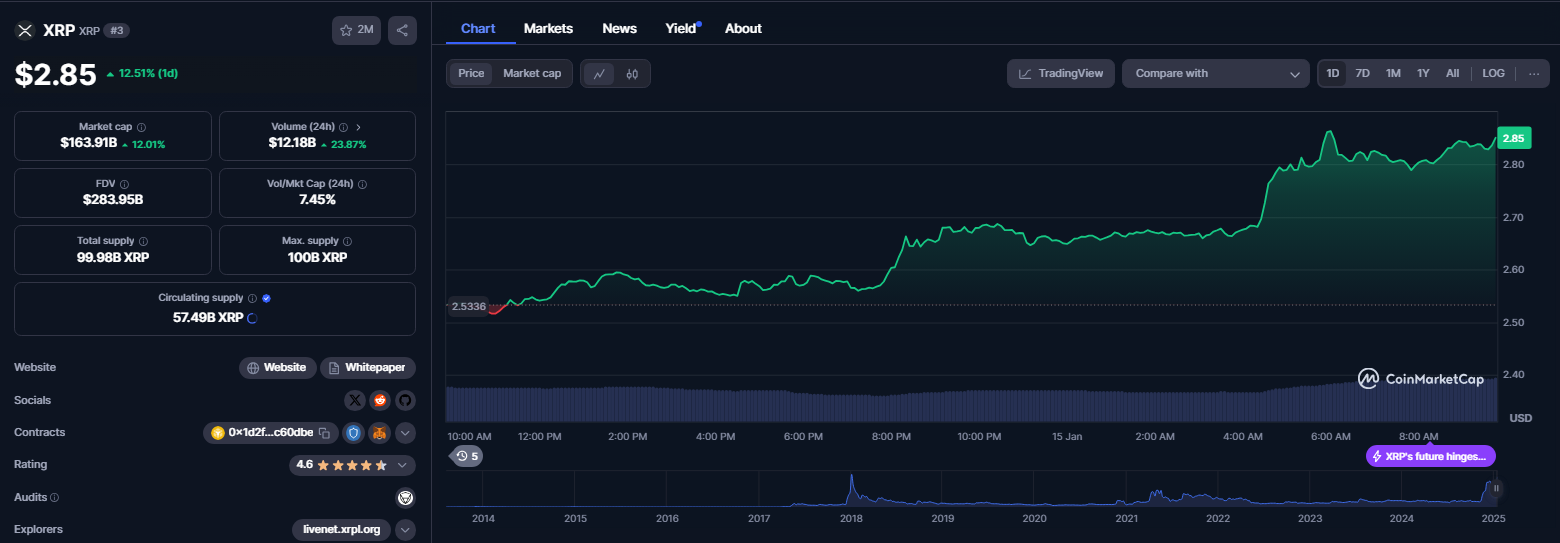Open the Reddit social link

pos(380,400)
